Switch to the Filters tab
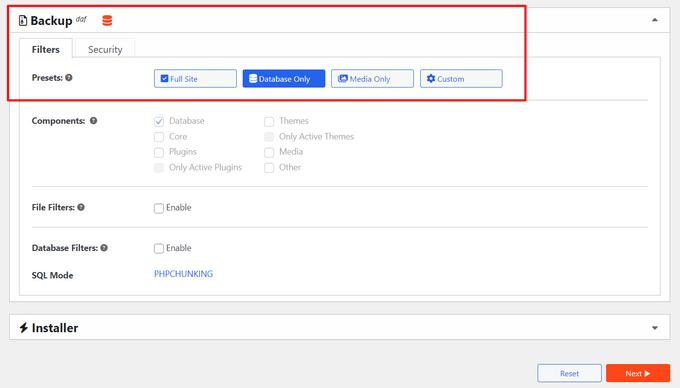The height and width of the screenshot is (388, 680). (46, 49)
